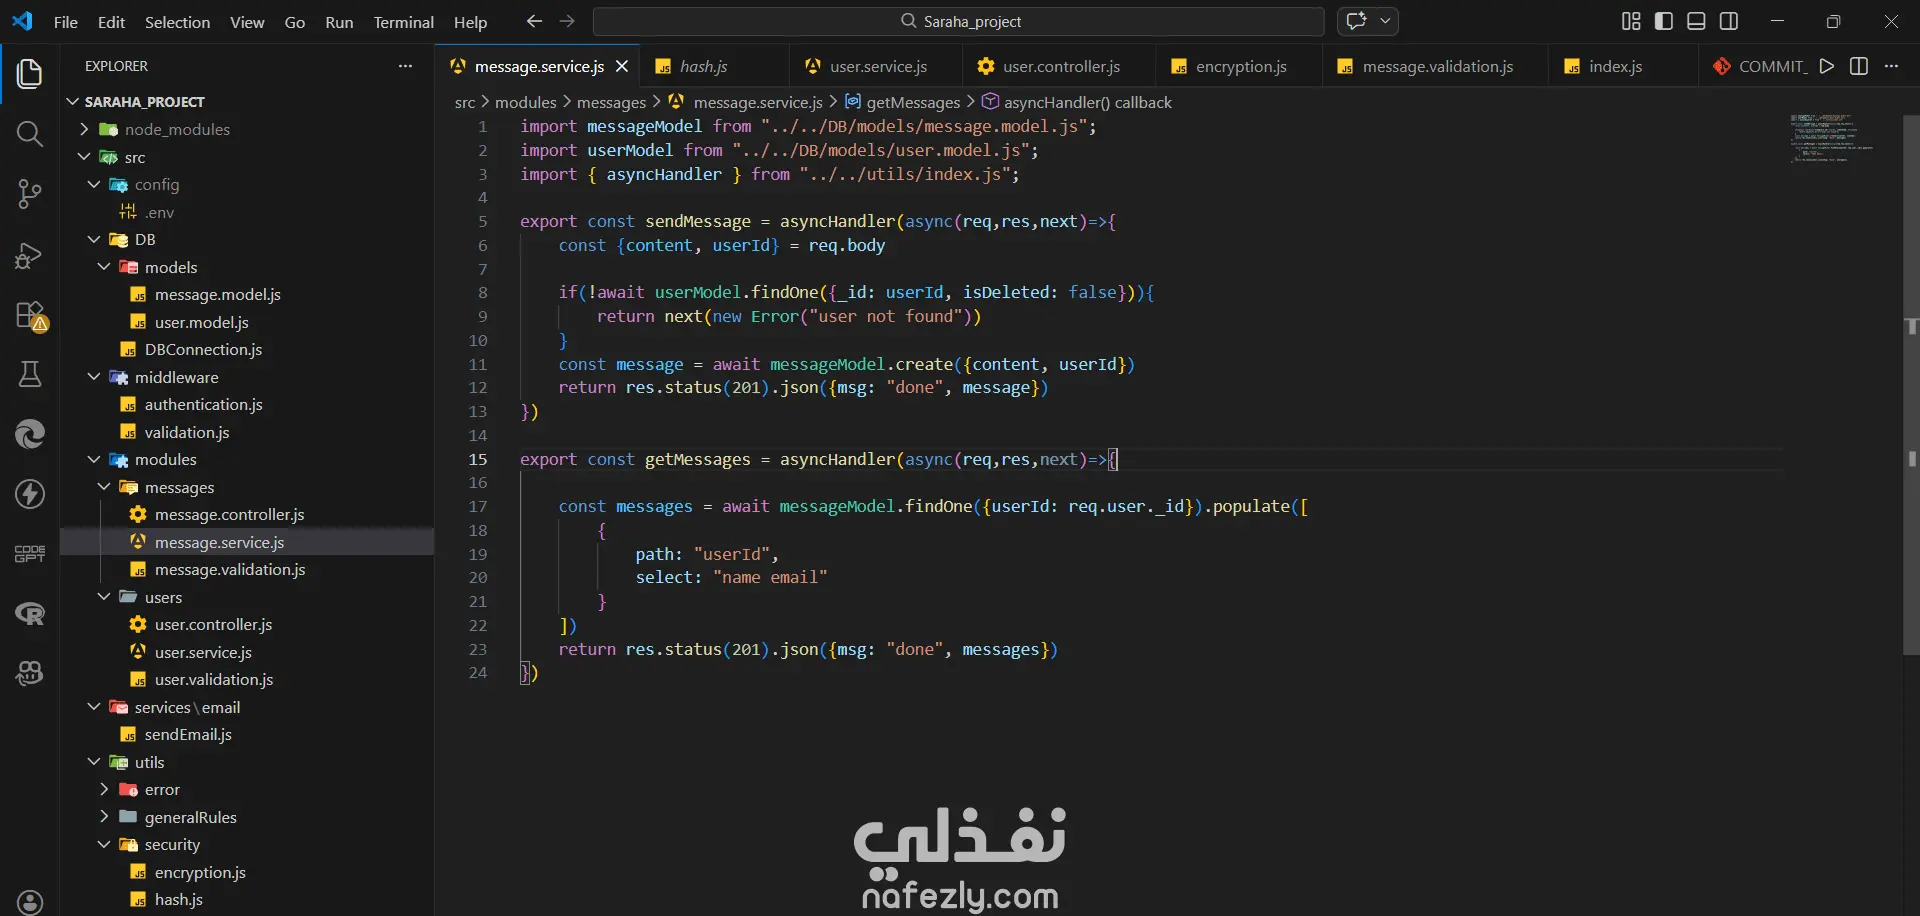Open sendEmail.js in explorer

click(247, 734)
